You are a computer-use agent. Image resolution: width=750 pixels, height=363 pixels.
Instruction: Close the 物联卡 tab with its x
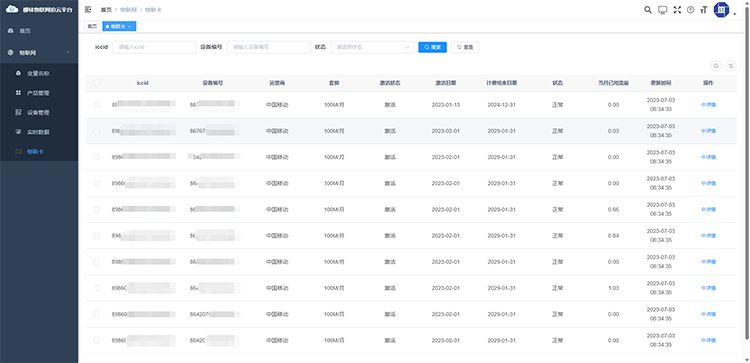point(130,26)
